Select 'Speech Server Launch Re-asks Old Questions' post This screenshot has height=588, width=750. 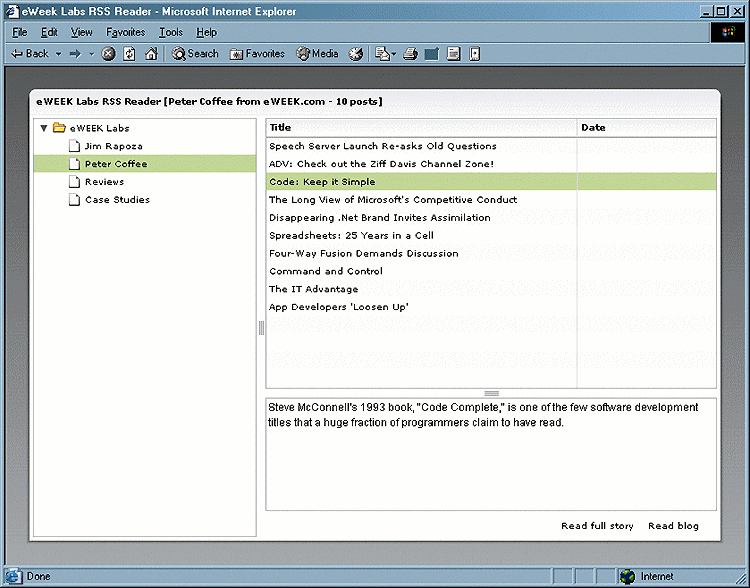coord(491,146)
